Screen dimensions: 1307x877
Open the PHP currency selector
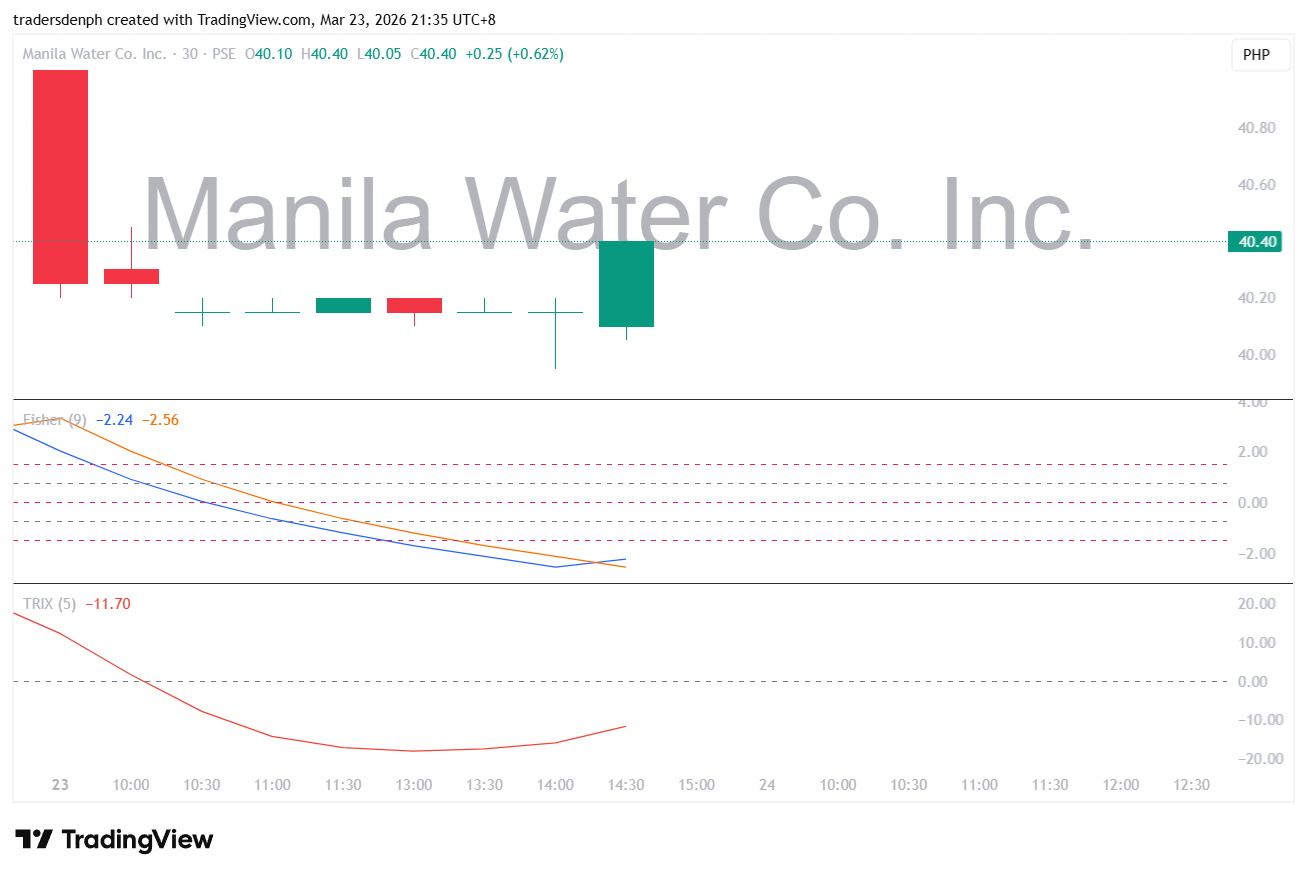point(1256,55)
